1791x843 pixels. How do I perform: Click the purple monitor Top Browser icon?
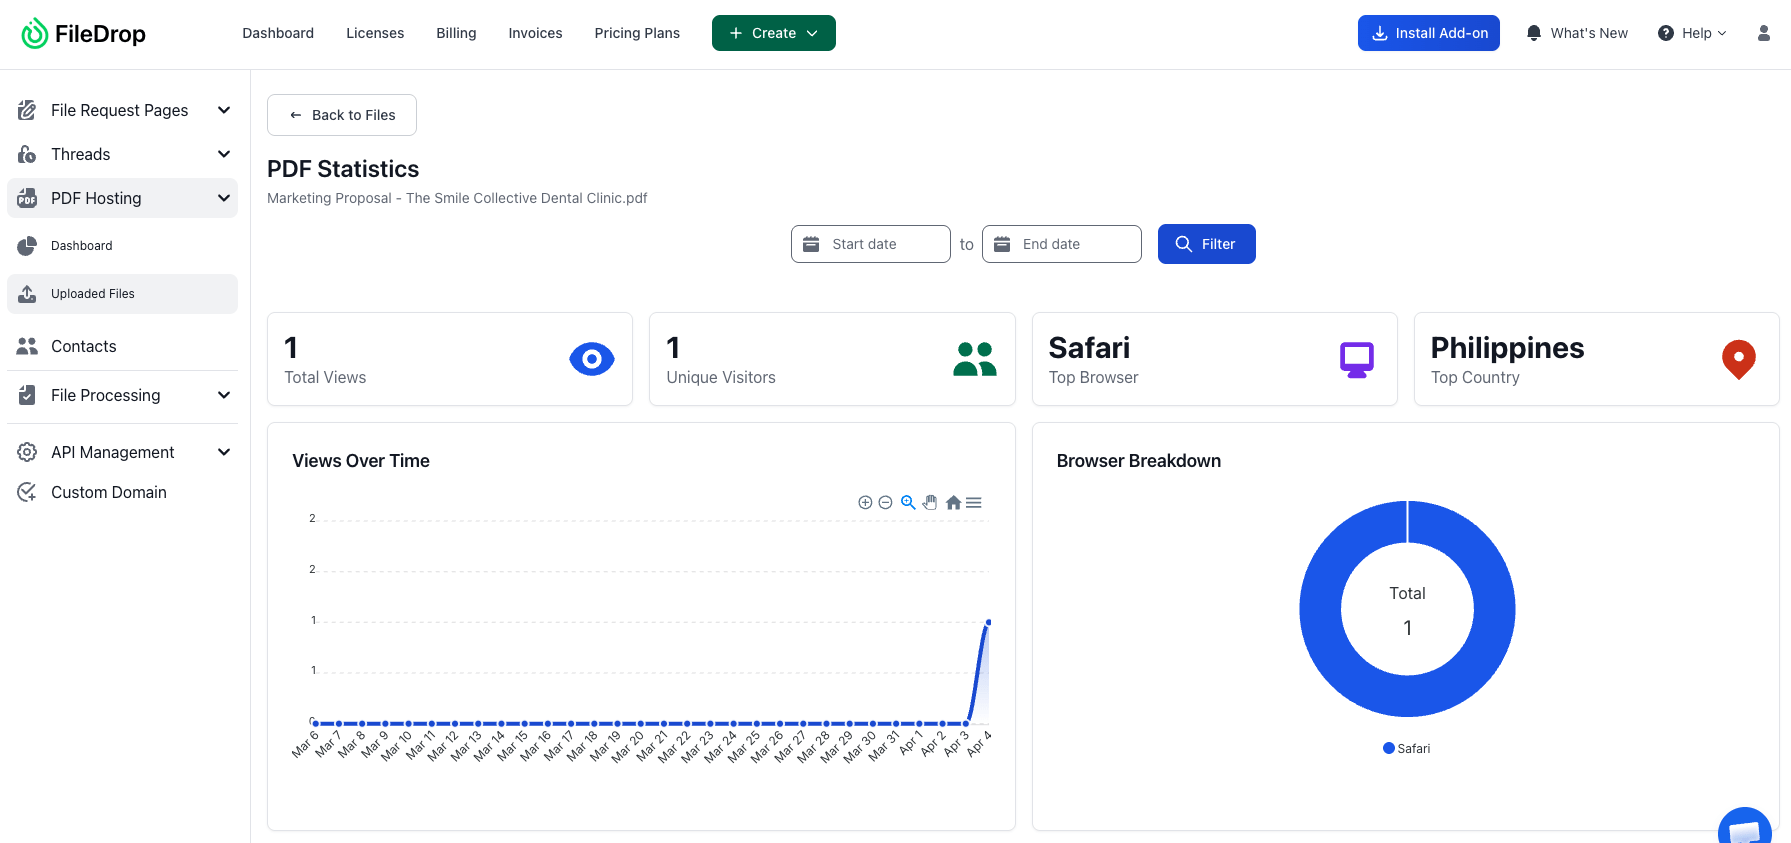tap(1356, 359)
